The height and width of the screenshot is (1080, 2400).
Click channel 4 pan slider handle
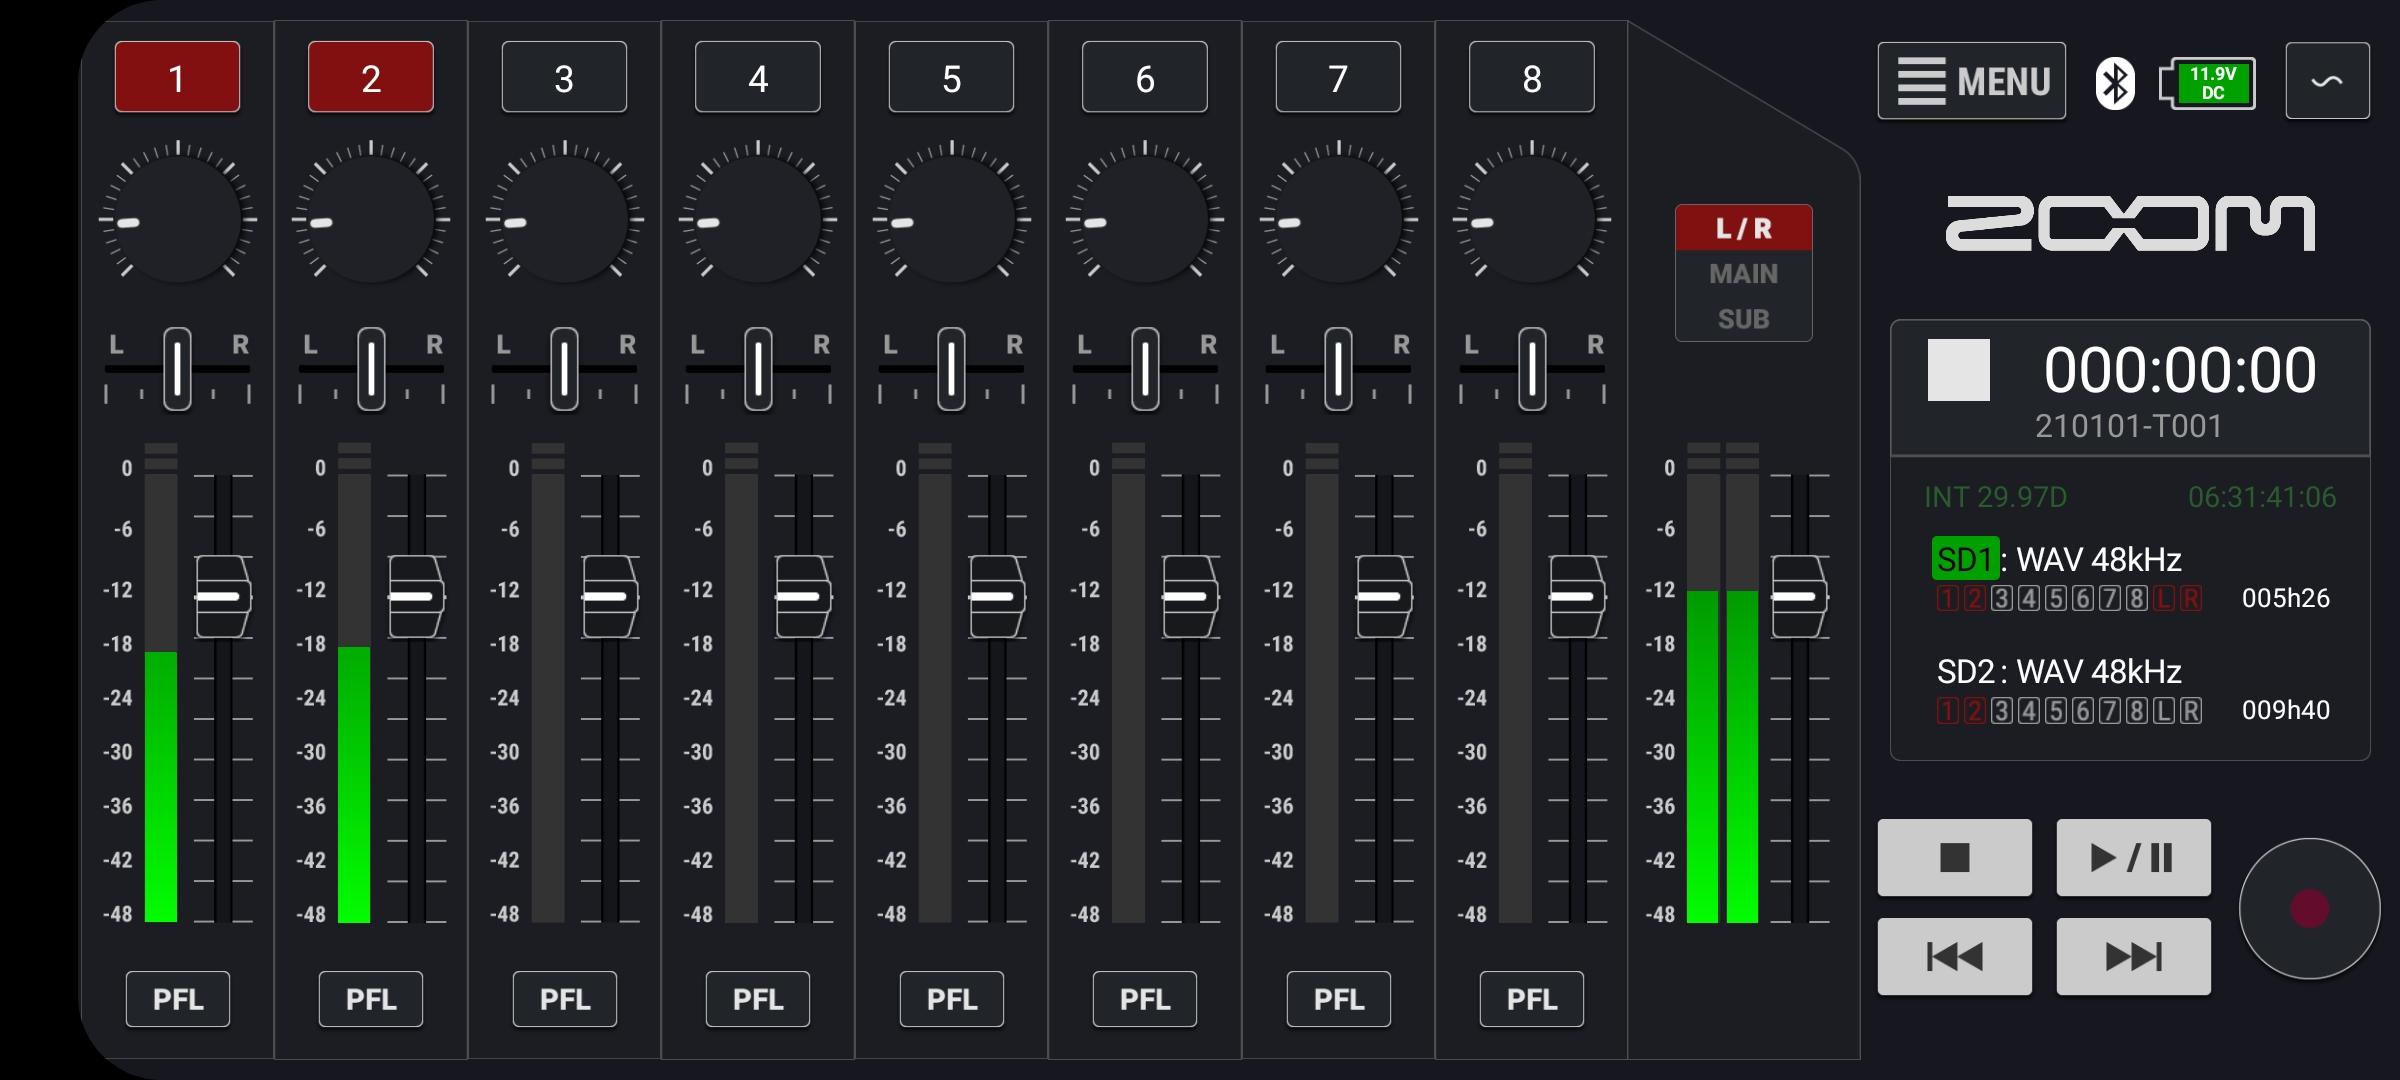758,369
